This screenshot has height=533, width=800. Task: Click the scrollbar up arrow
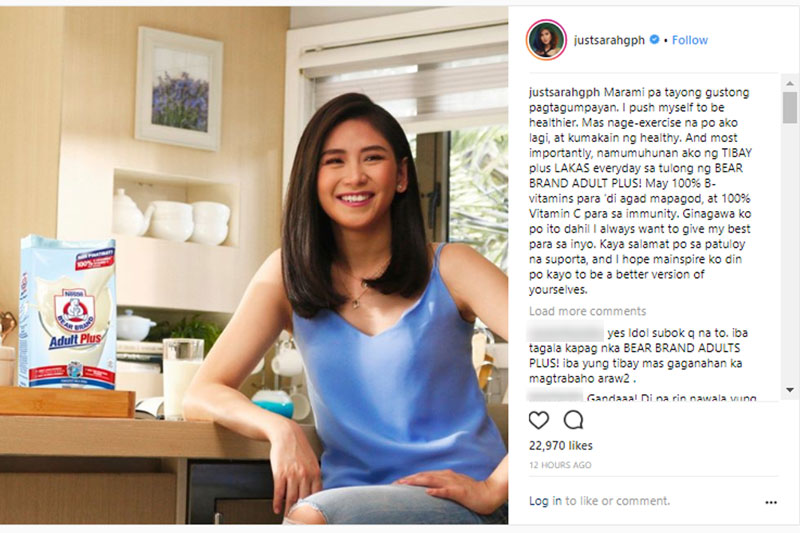[790, 83]
